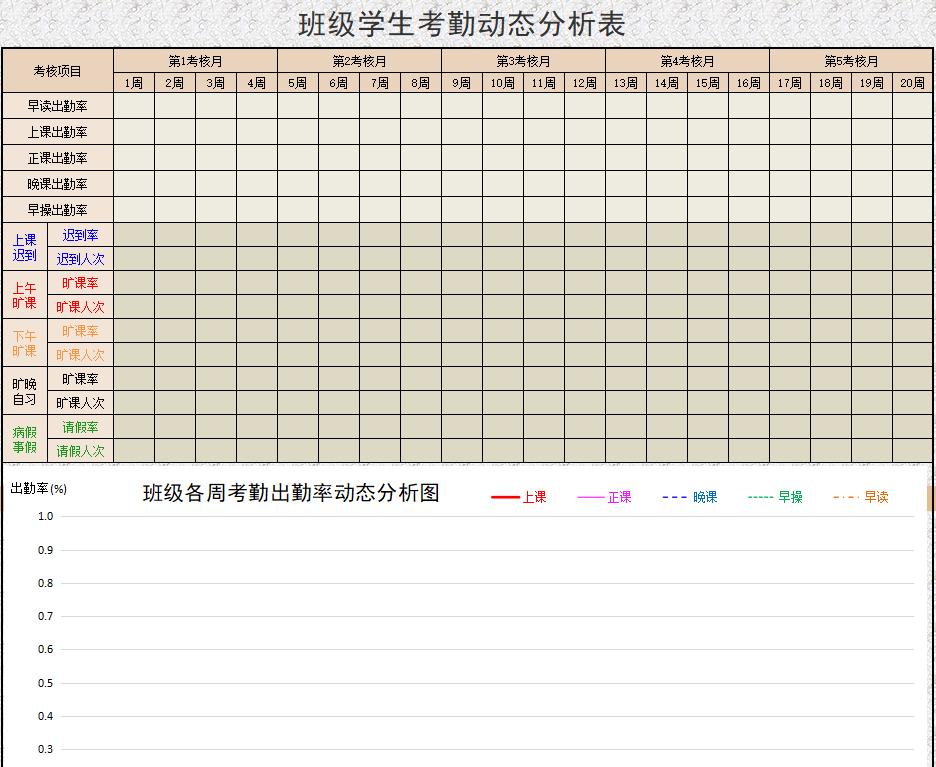Expand the 第3考核月 column group
This screenshot has height=767, width=936.
521,60
